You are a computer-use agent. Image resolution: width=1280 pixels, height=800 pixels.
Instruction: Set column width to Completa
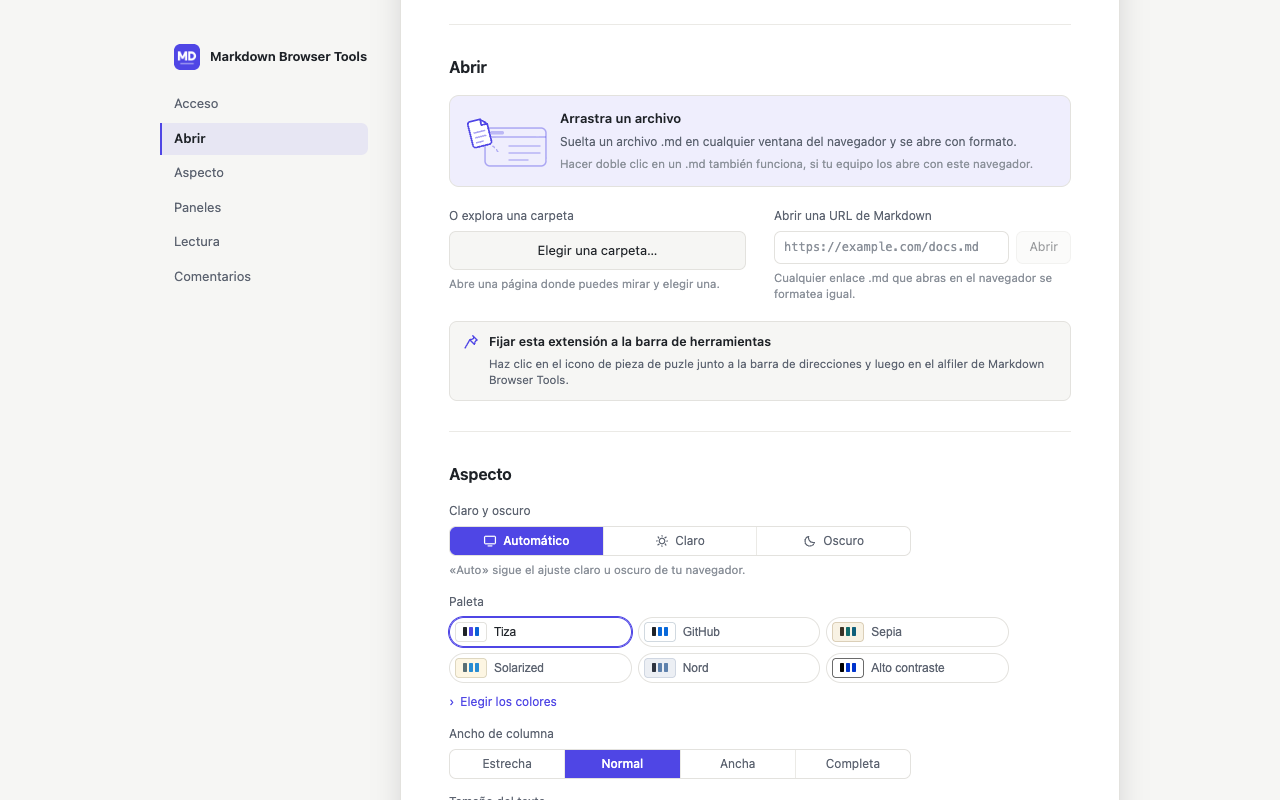853,764
